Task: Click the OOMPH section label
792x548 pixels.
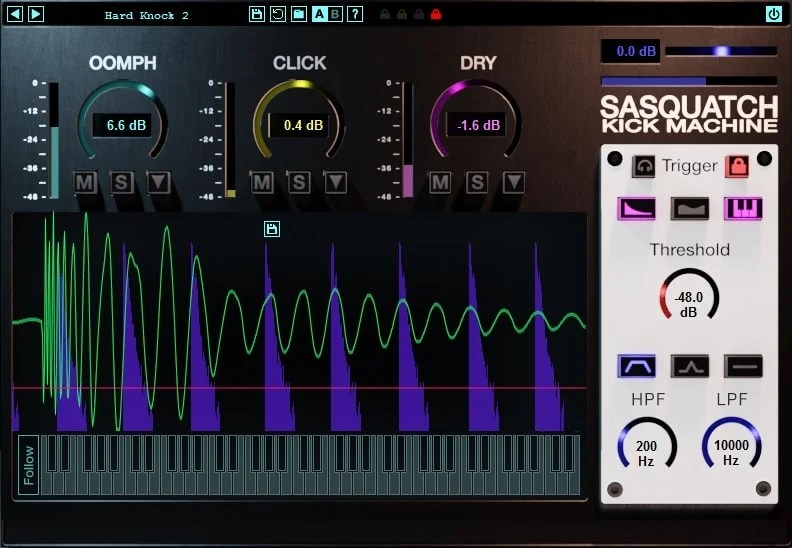Action: 123,63
